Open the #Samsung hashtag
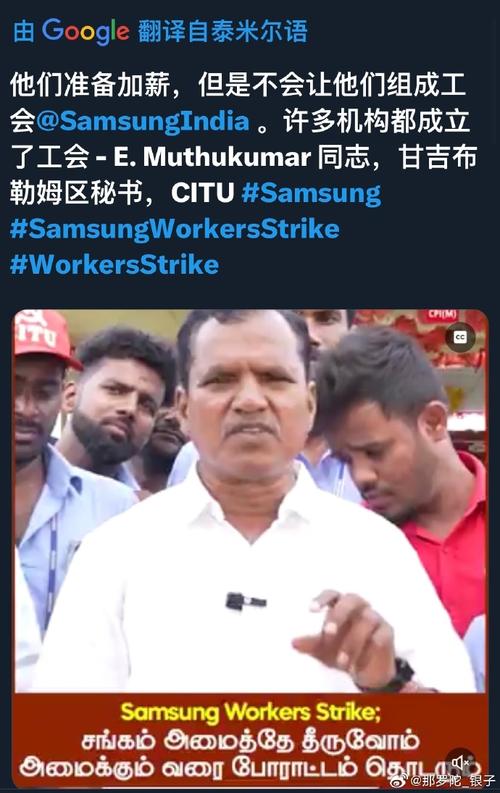 311,193
